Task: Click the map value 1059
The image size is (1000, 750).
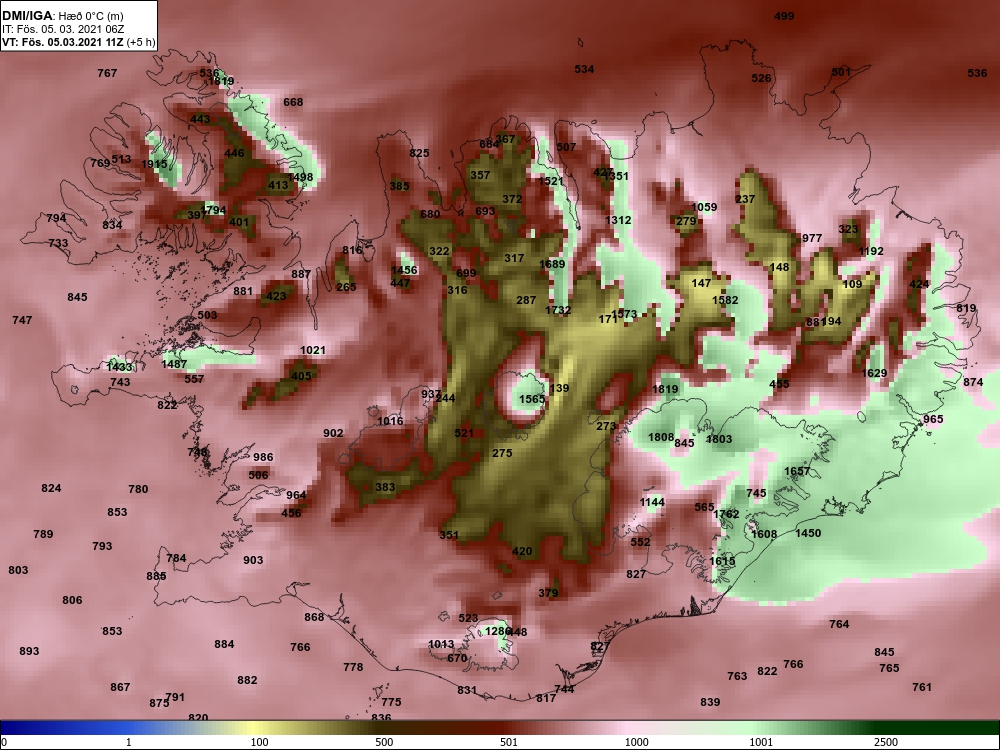Action: pyautogui.click(x=704, y=207)
